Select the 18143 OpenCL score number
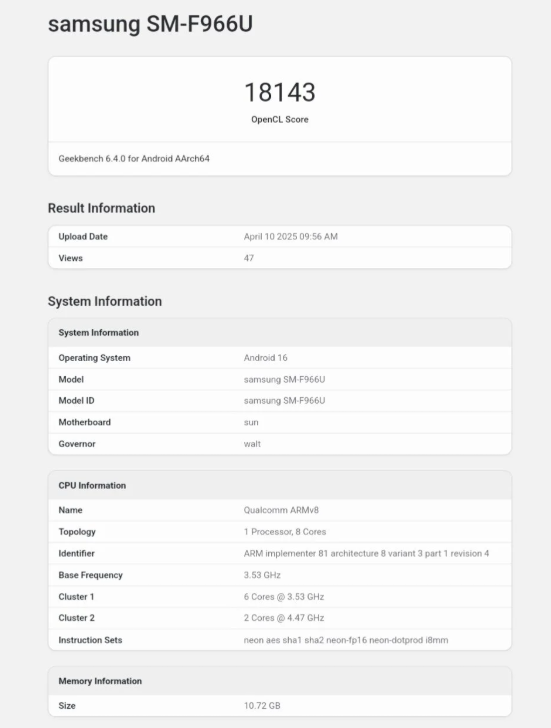 280,92
